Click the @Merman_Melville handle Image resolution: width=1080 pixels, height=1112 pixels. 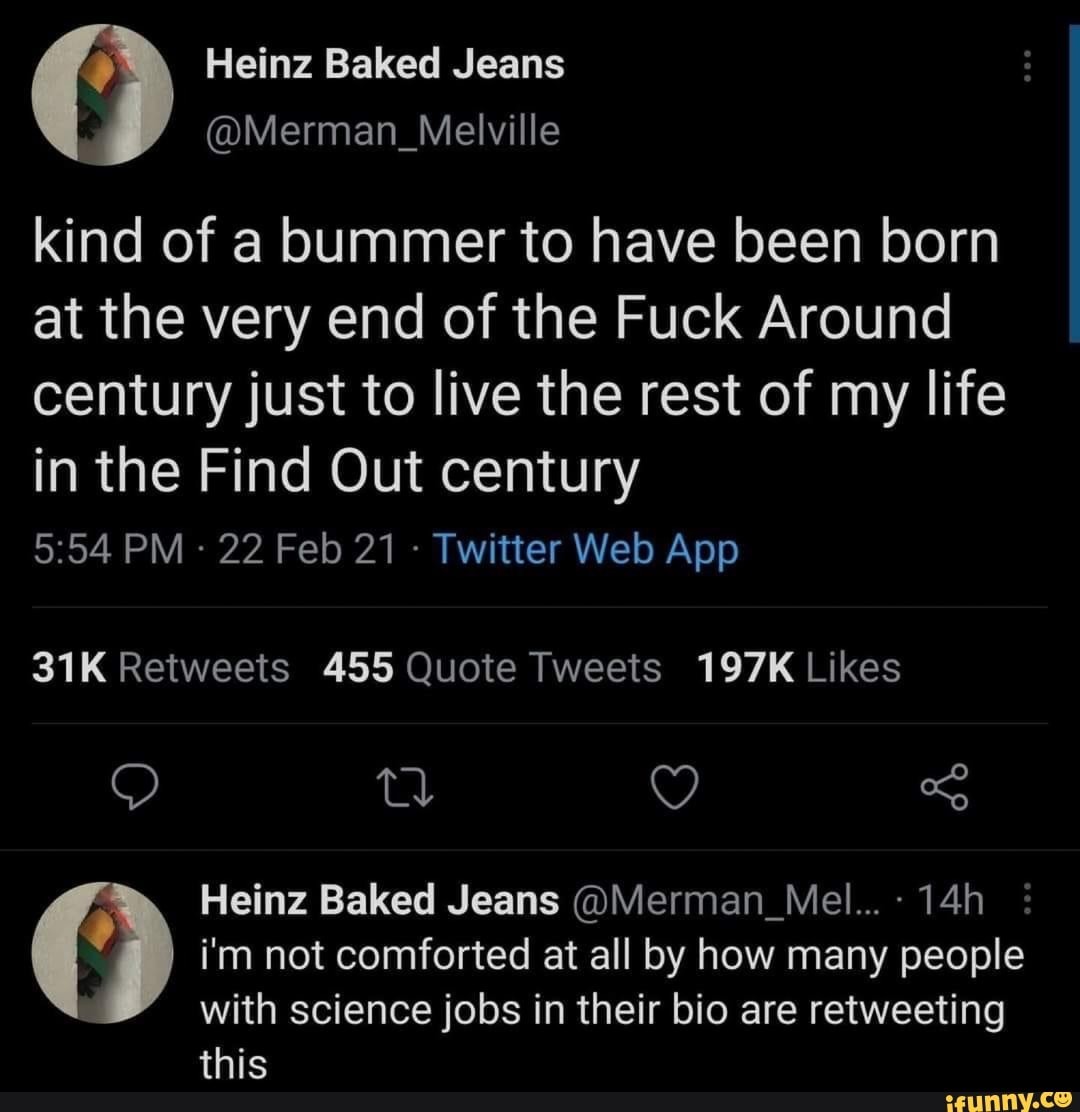381,129
